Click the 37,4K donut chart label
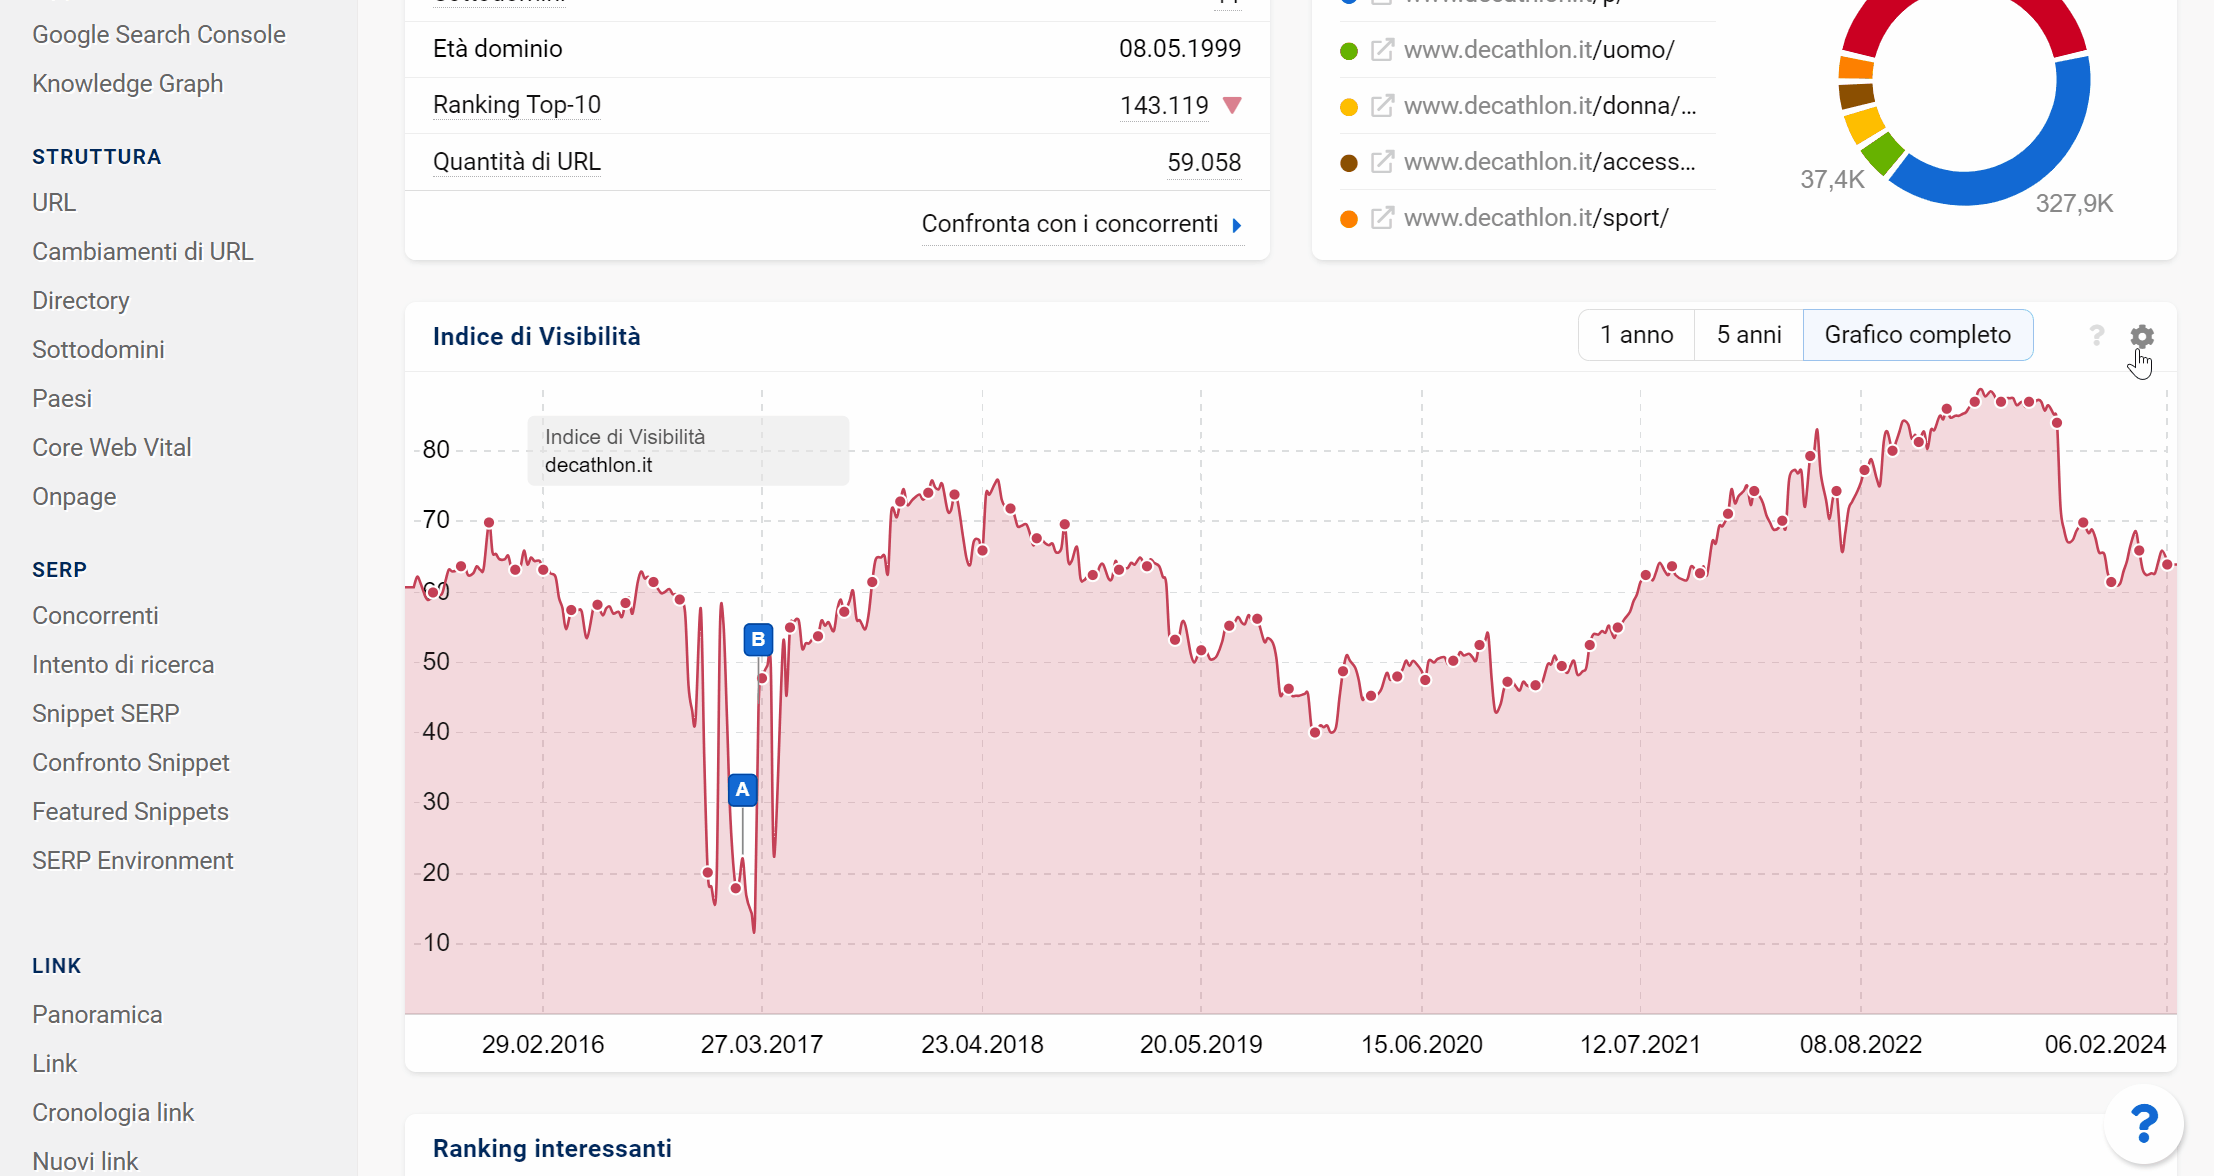The image size is (2214, 1176). pos(1832,180)
